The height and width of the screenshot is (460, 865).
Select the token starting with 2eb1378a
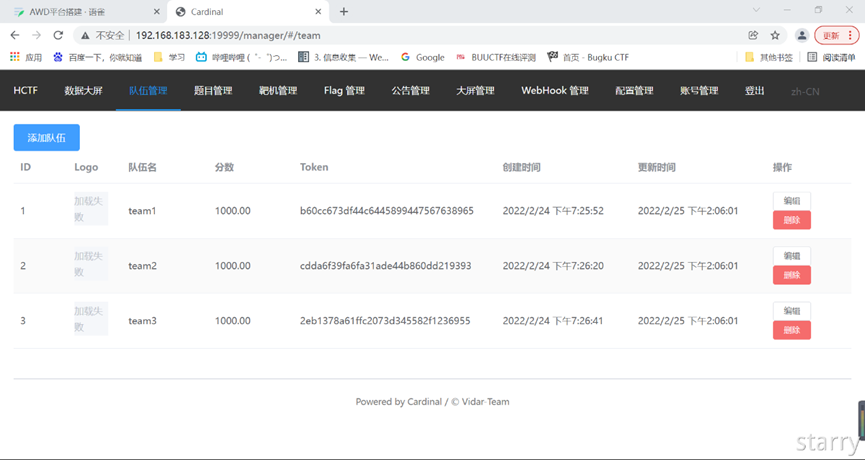(x=385, y=321)
